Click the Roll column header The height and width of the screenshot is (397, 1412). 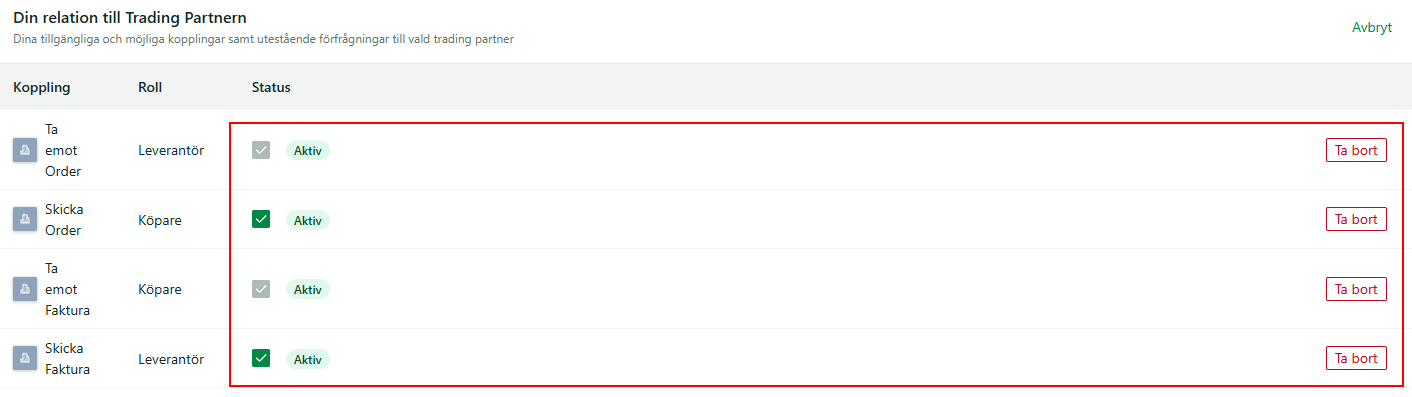pyautogui.click(x=150, y=87)
